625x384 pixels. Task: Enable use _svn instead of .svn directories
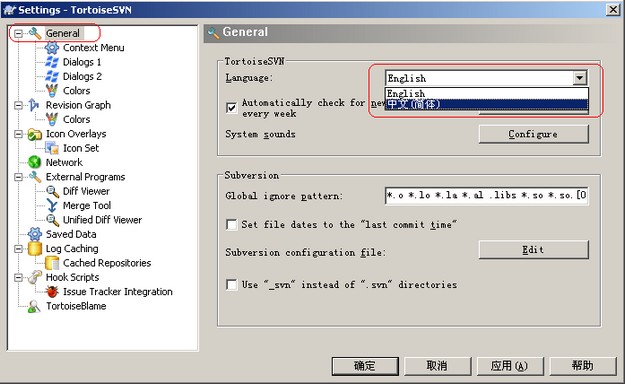coord(231,284)
